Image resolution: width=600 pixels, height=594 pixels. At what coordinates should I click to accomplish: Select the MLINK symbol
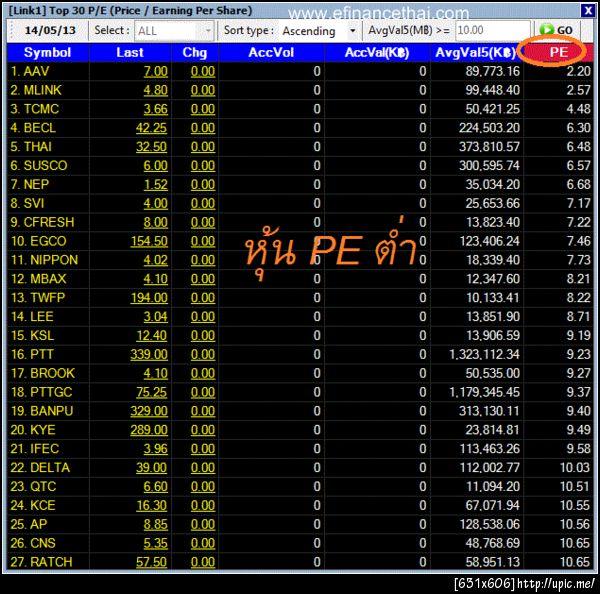pyautogui.click(x=42, y=90)
